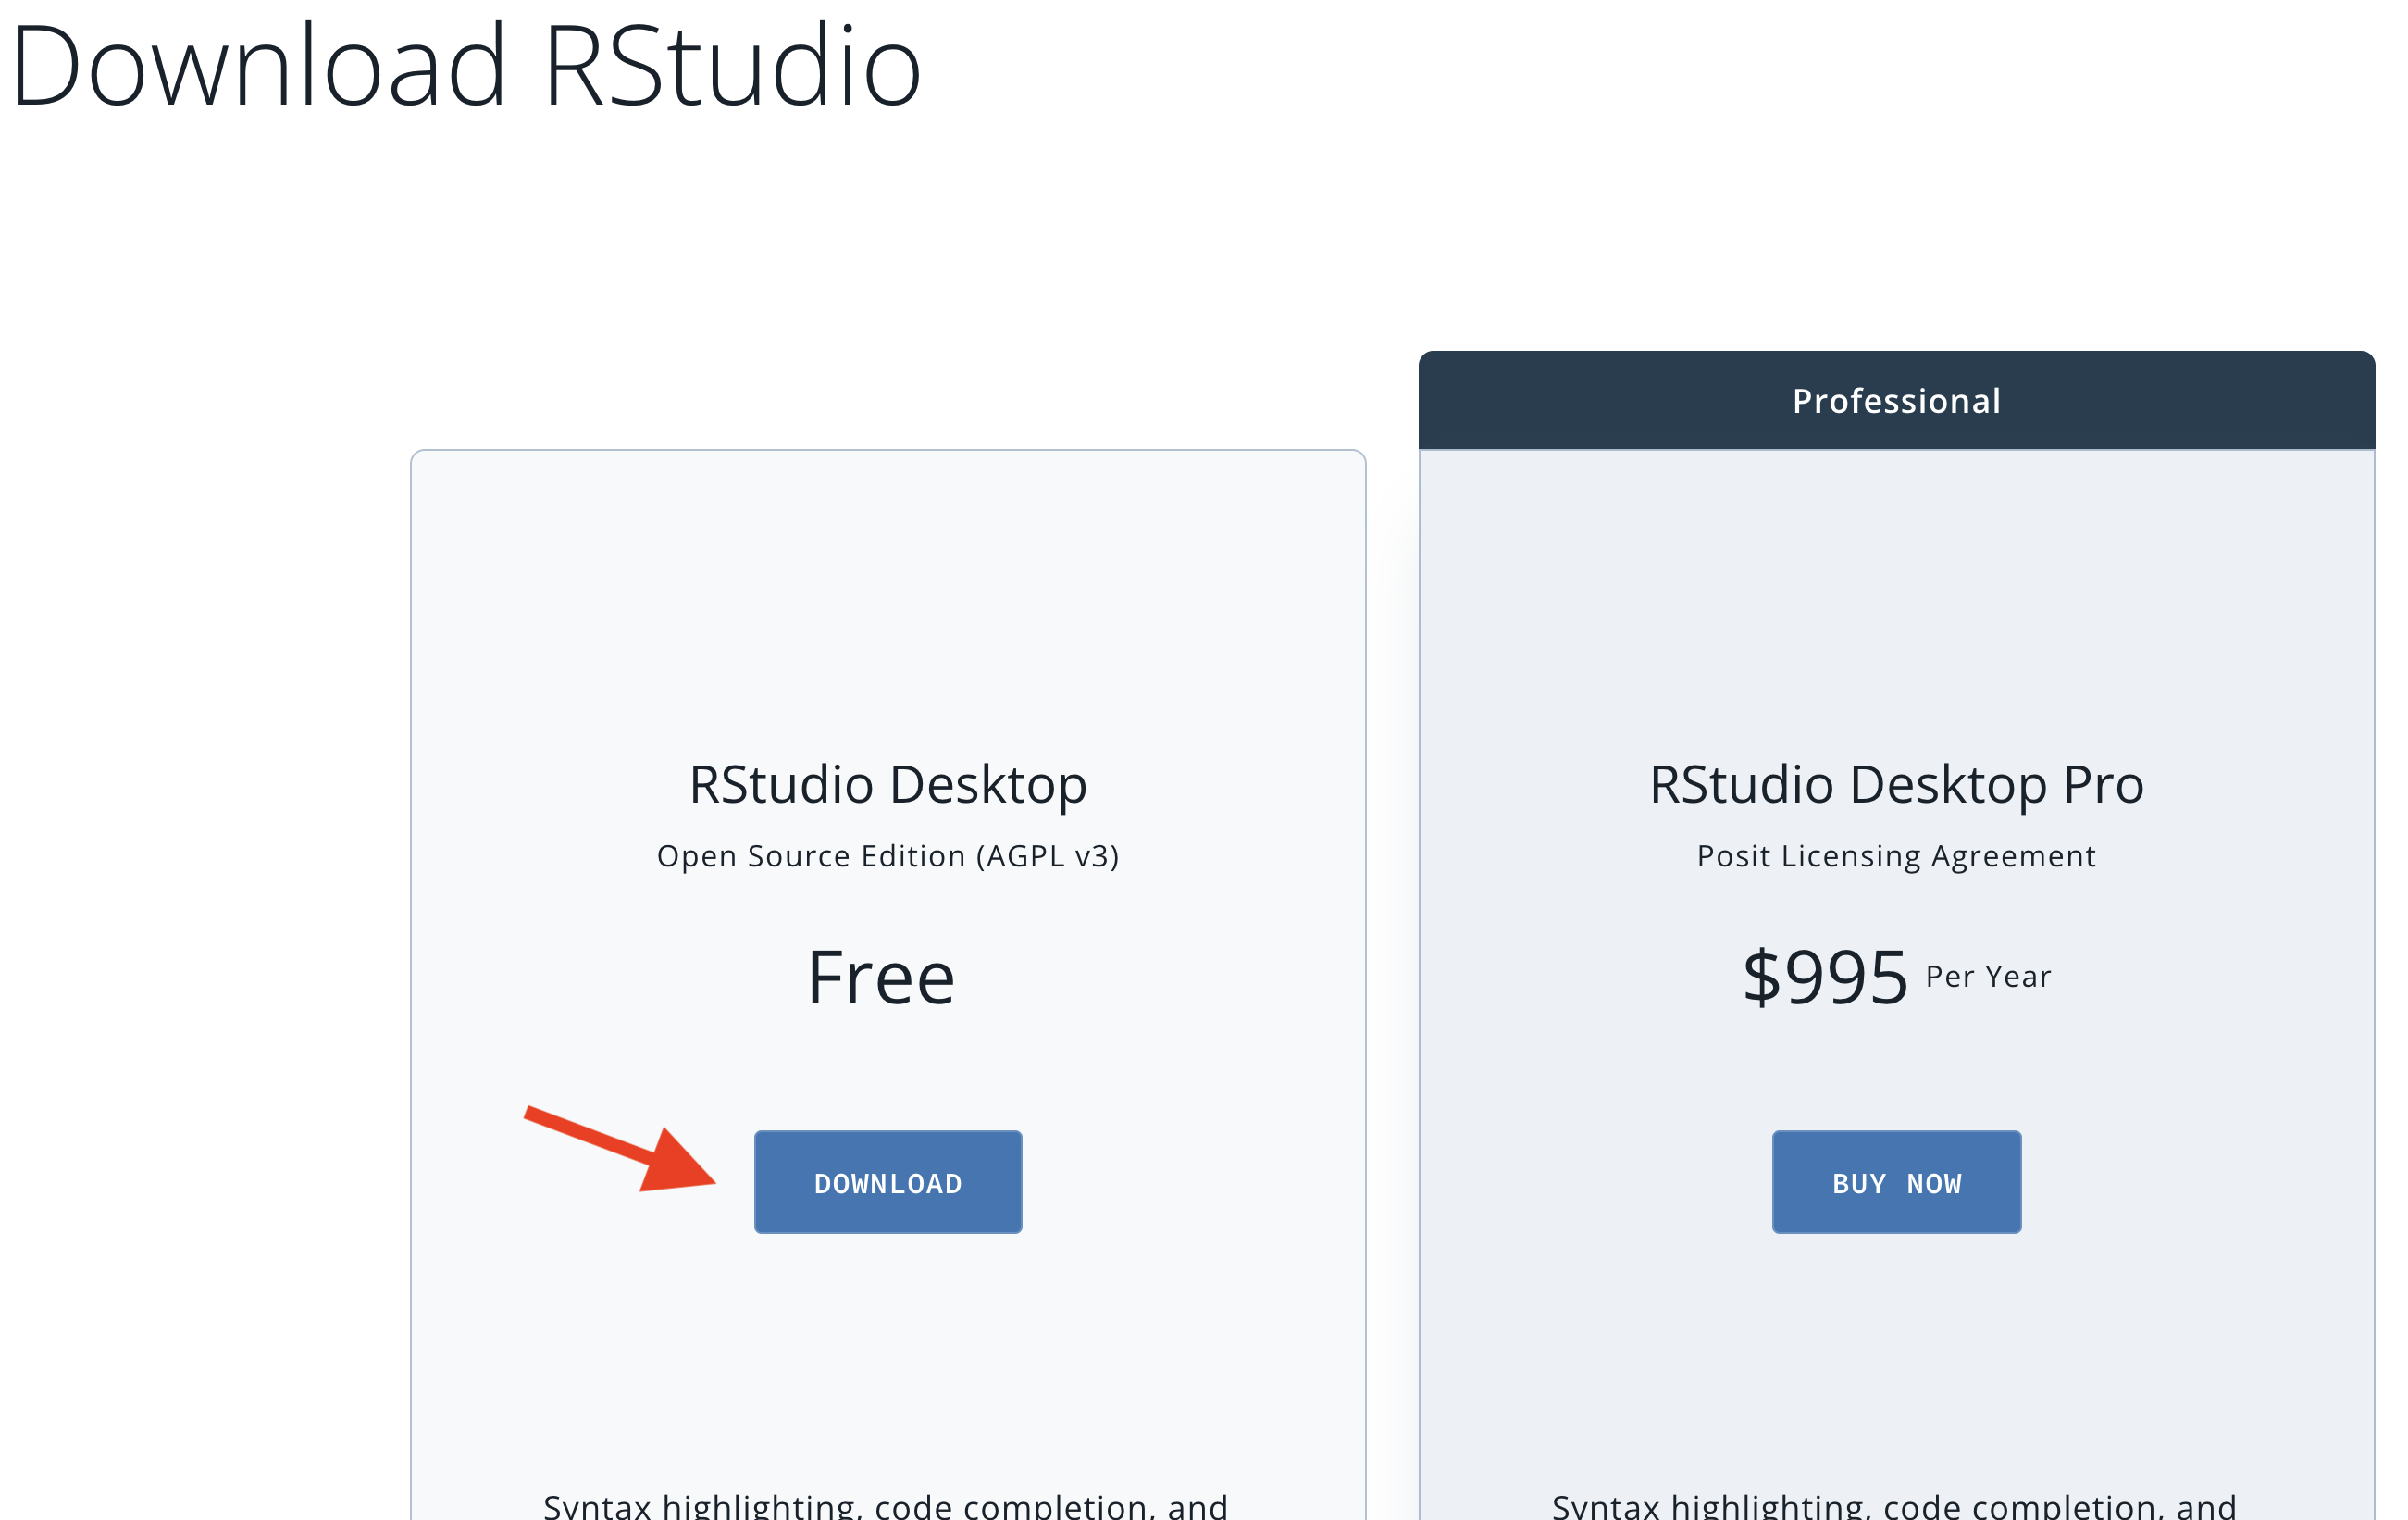This screenshot has height=1520, width=2408.
Task: Click 'Posit Licensing Agreement' text
Action: point(1897,856)
